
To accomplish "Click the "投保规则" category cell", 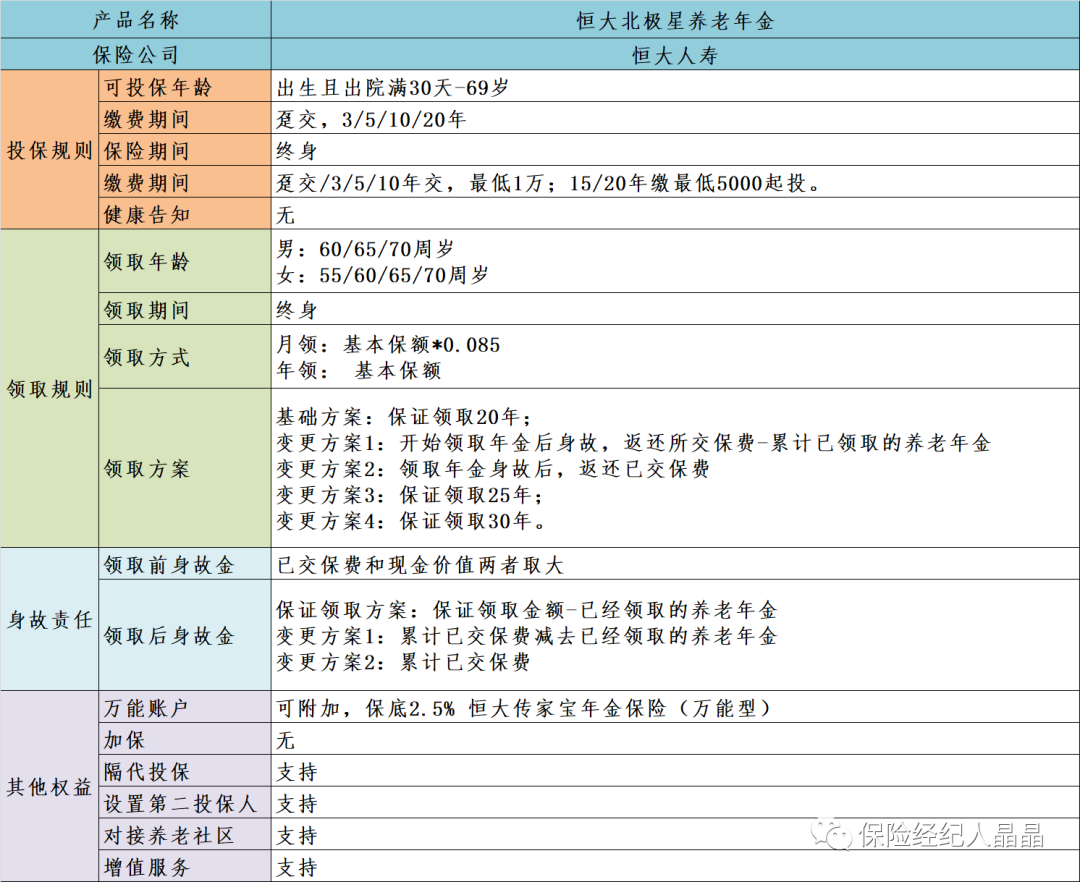I will click(50, 150).
